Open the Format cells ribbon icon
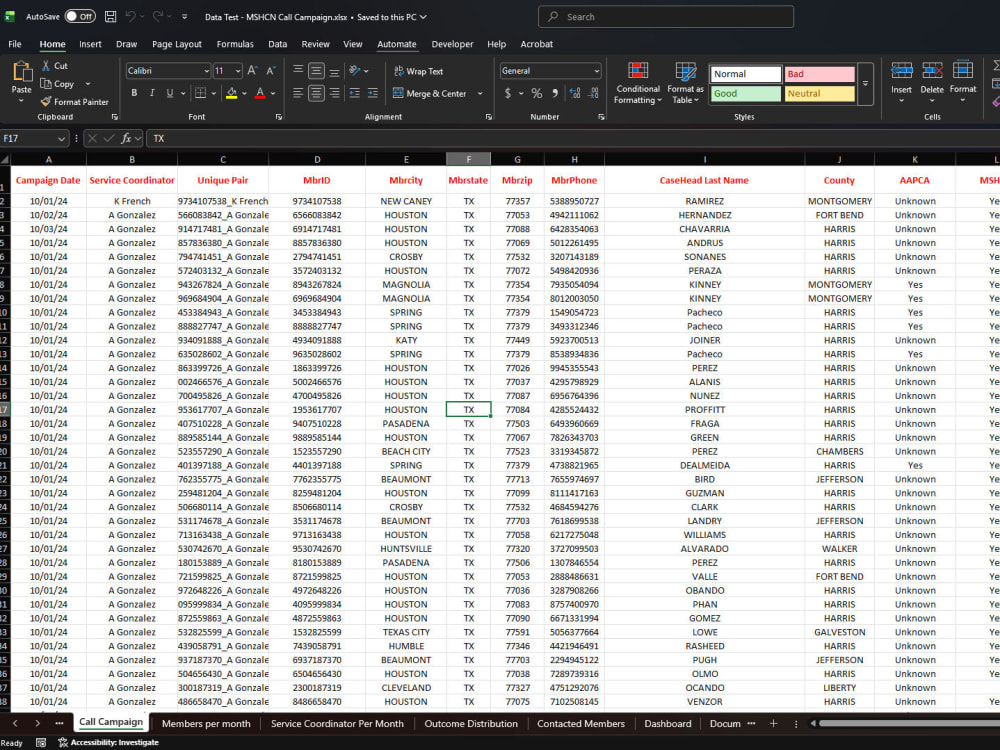The image size is (1000, 750). tap(962, 71)
